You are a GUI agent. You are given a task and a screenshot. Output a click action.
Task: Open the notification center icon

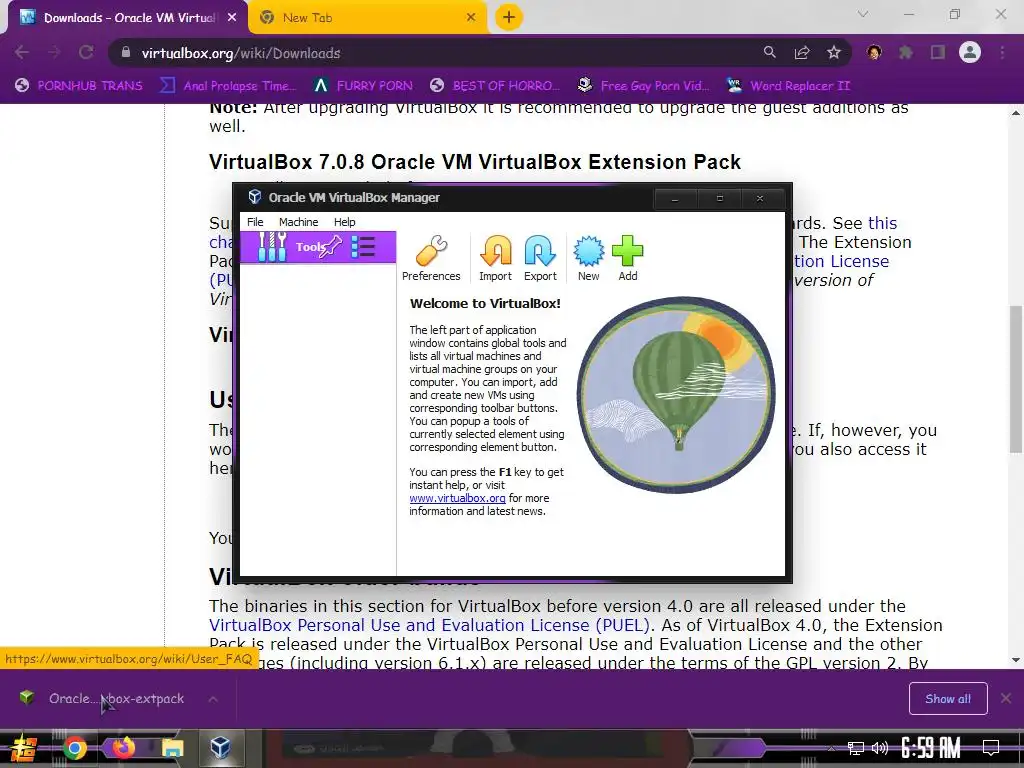click(x=991, y=747)
